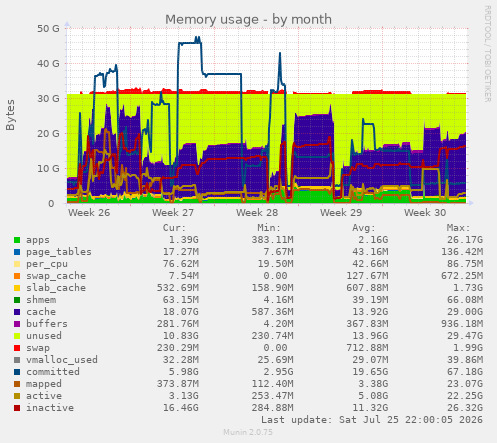Image resolution: width=497 pixels, height=443 pixels.
Task: Click the dark red inactive legend swatch
Action: [x=17, y=408]
